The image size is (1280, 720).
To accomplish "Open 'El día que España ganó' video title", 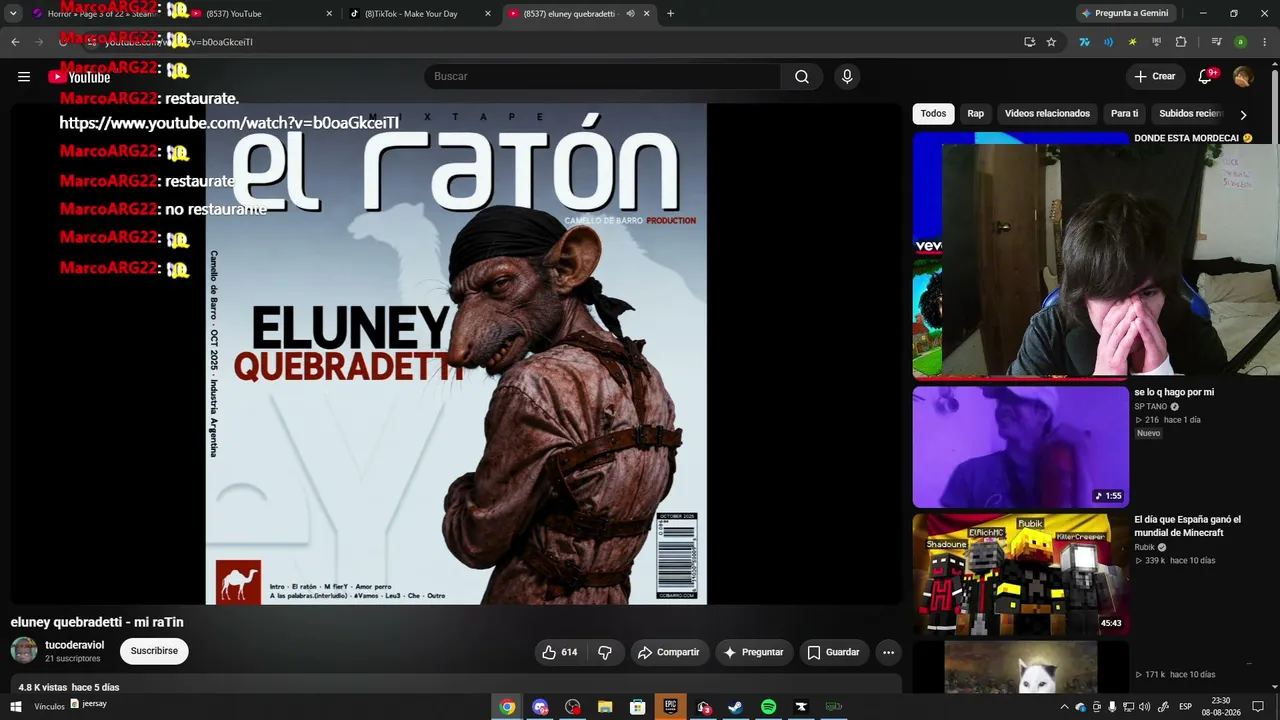I will (x=1187, y=526).
